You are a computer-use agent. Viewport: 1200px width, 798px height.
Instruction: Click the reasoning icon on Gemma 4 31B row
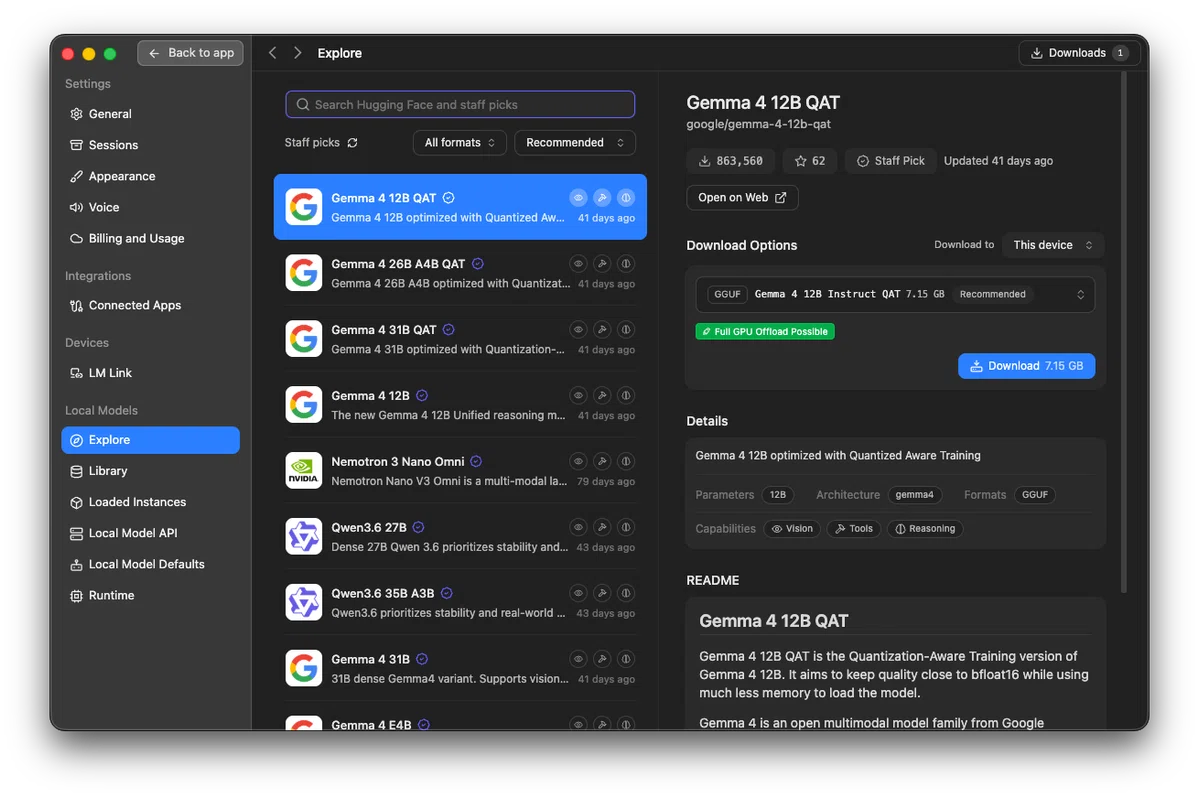(x=626, y=660)
